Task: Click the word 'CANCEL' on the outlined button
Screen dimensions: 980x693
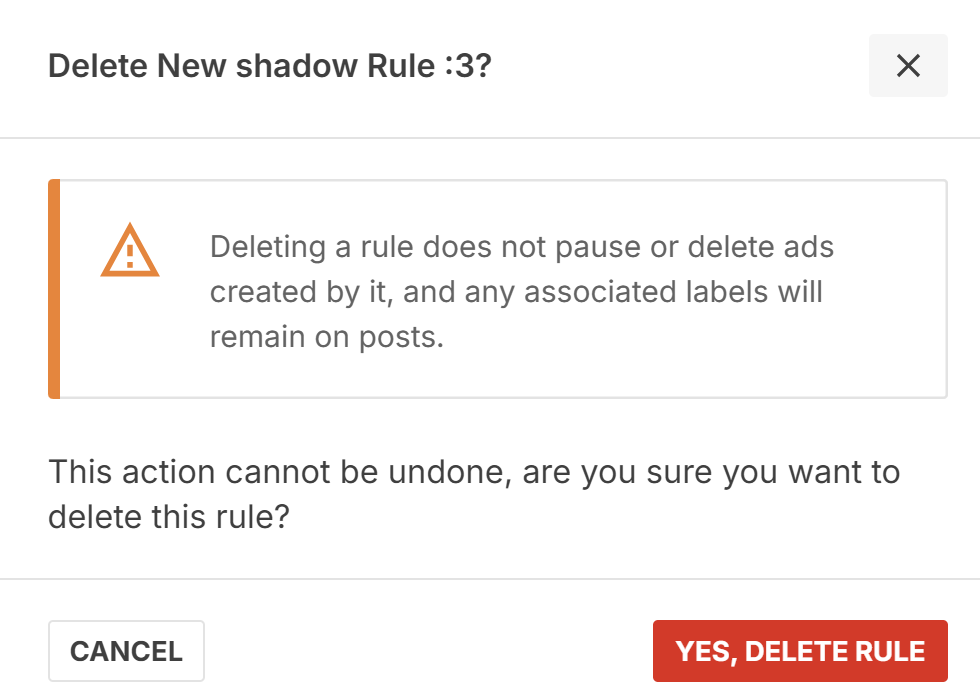Action: 126,651
